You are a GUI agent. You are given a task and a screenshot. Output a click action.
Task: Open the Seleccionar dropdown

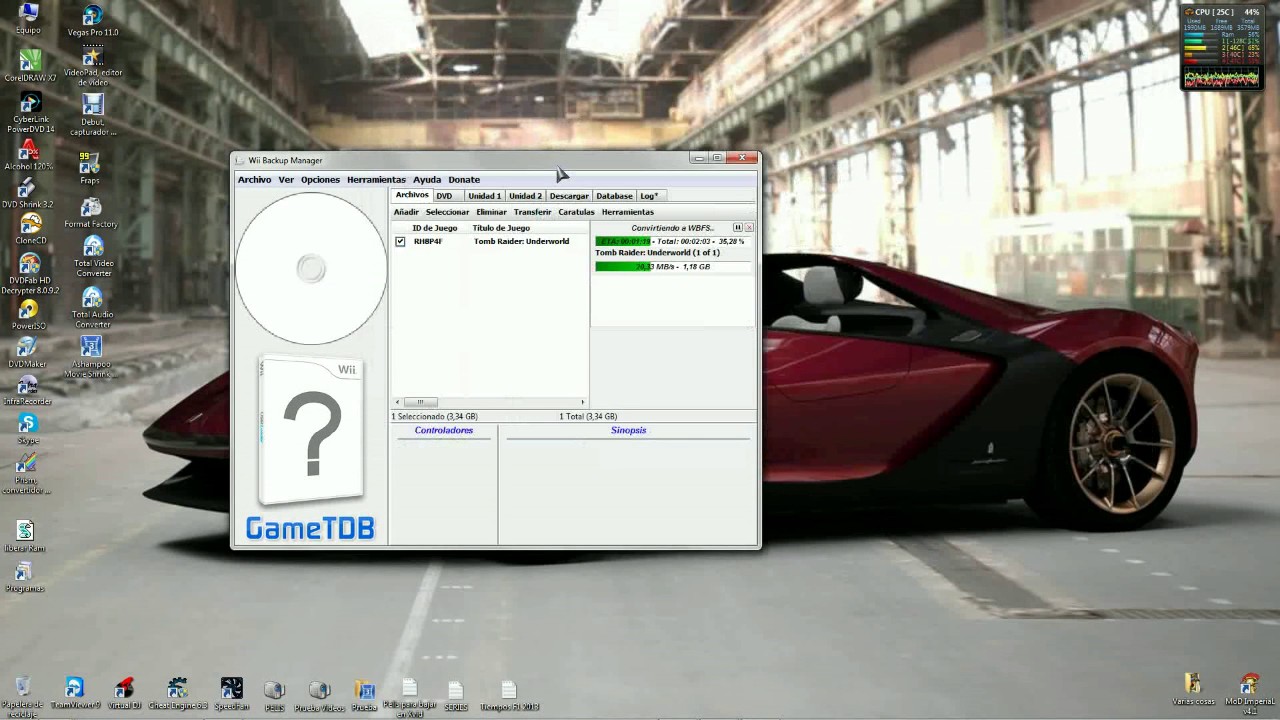coord(447,212)
